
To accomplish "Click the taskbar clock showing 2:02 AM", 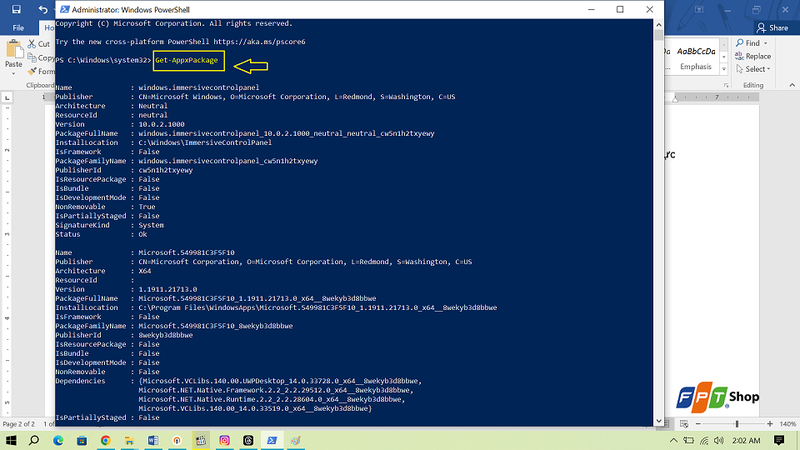I will pyautogui.click(x=746, y=440).
